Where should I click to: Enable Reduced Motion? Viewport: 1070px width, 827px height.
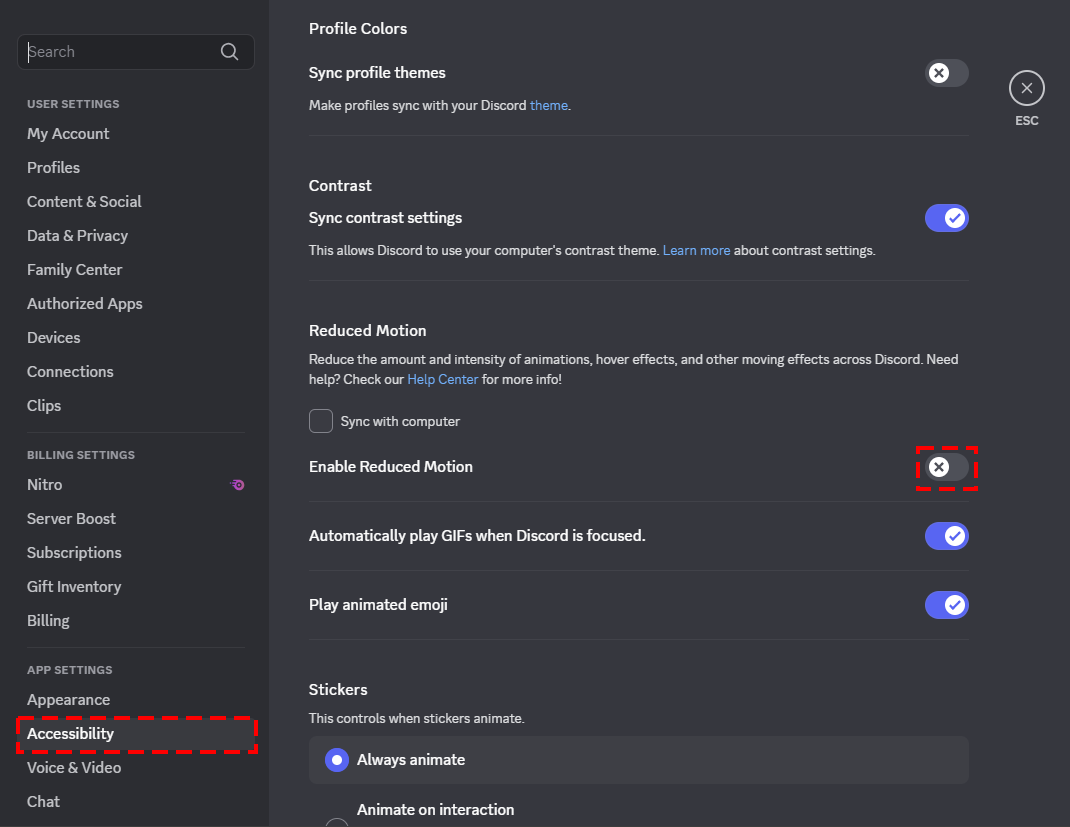[946, 467]
